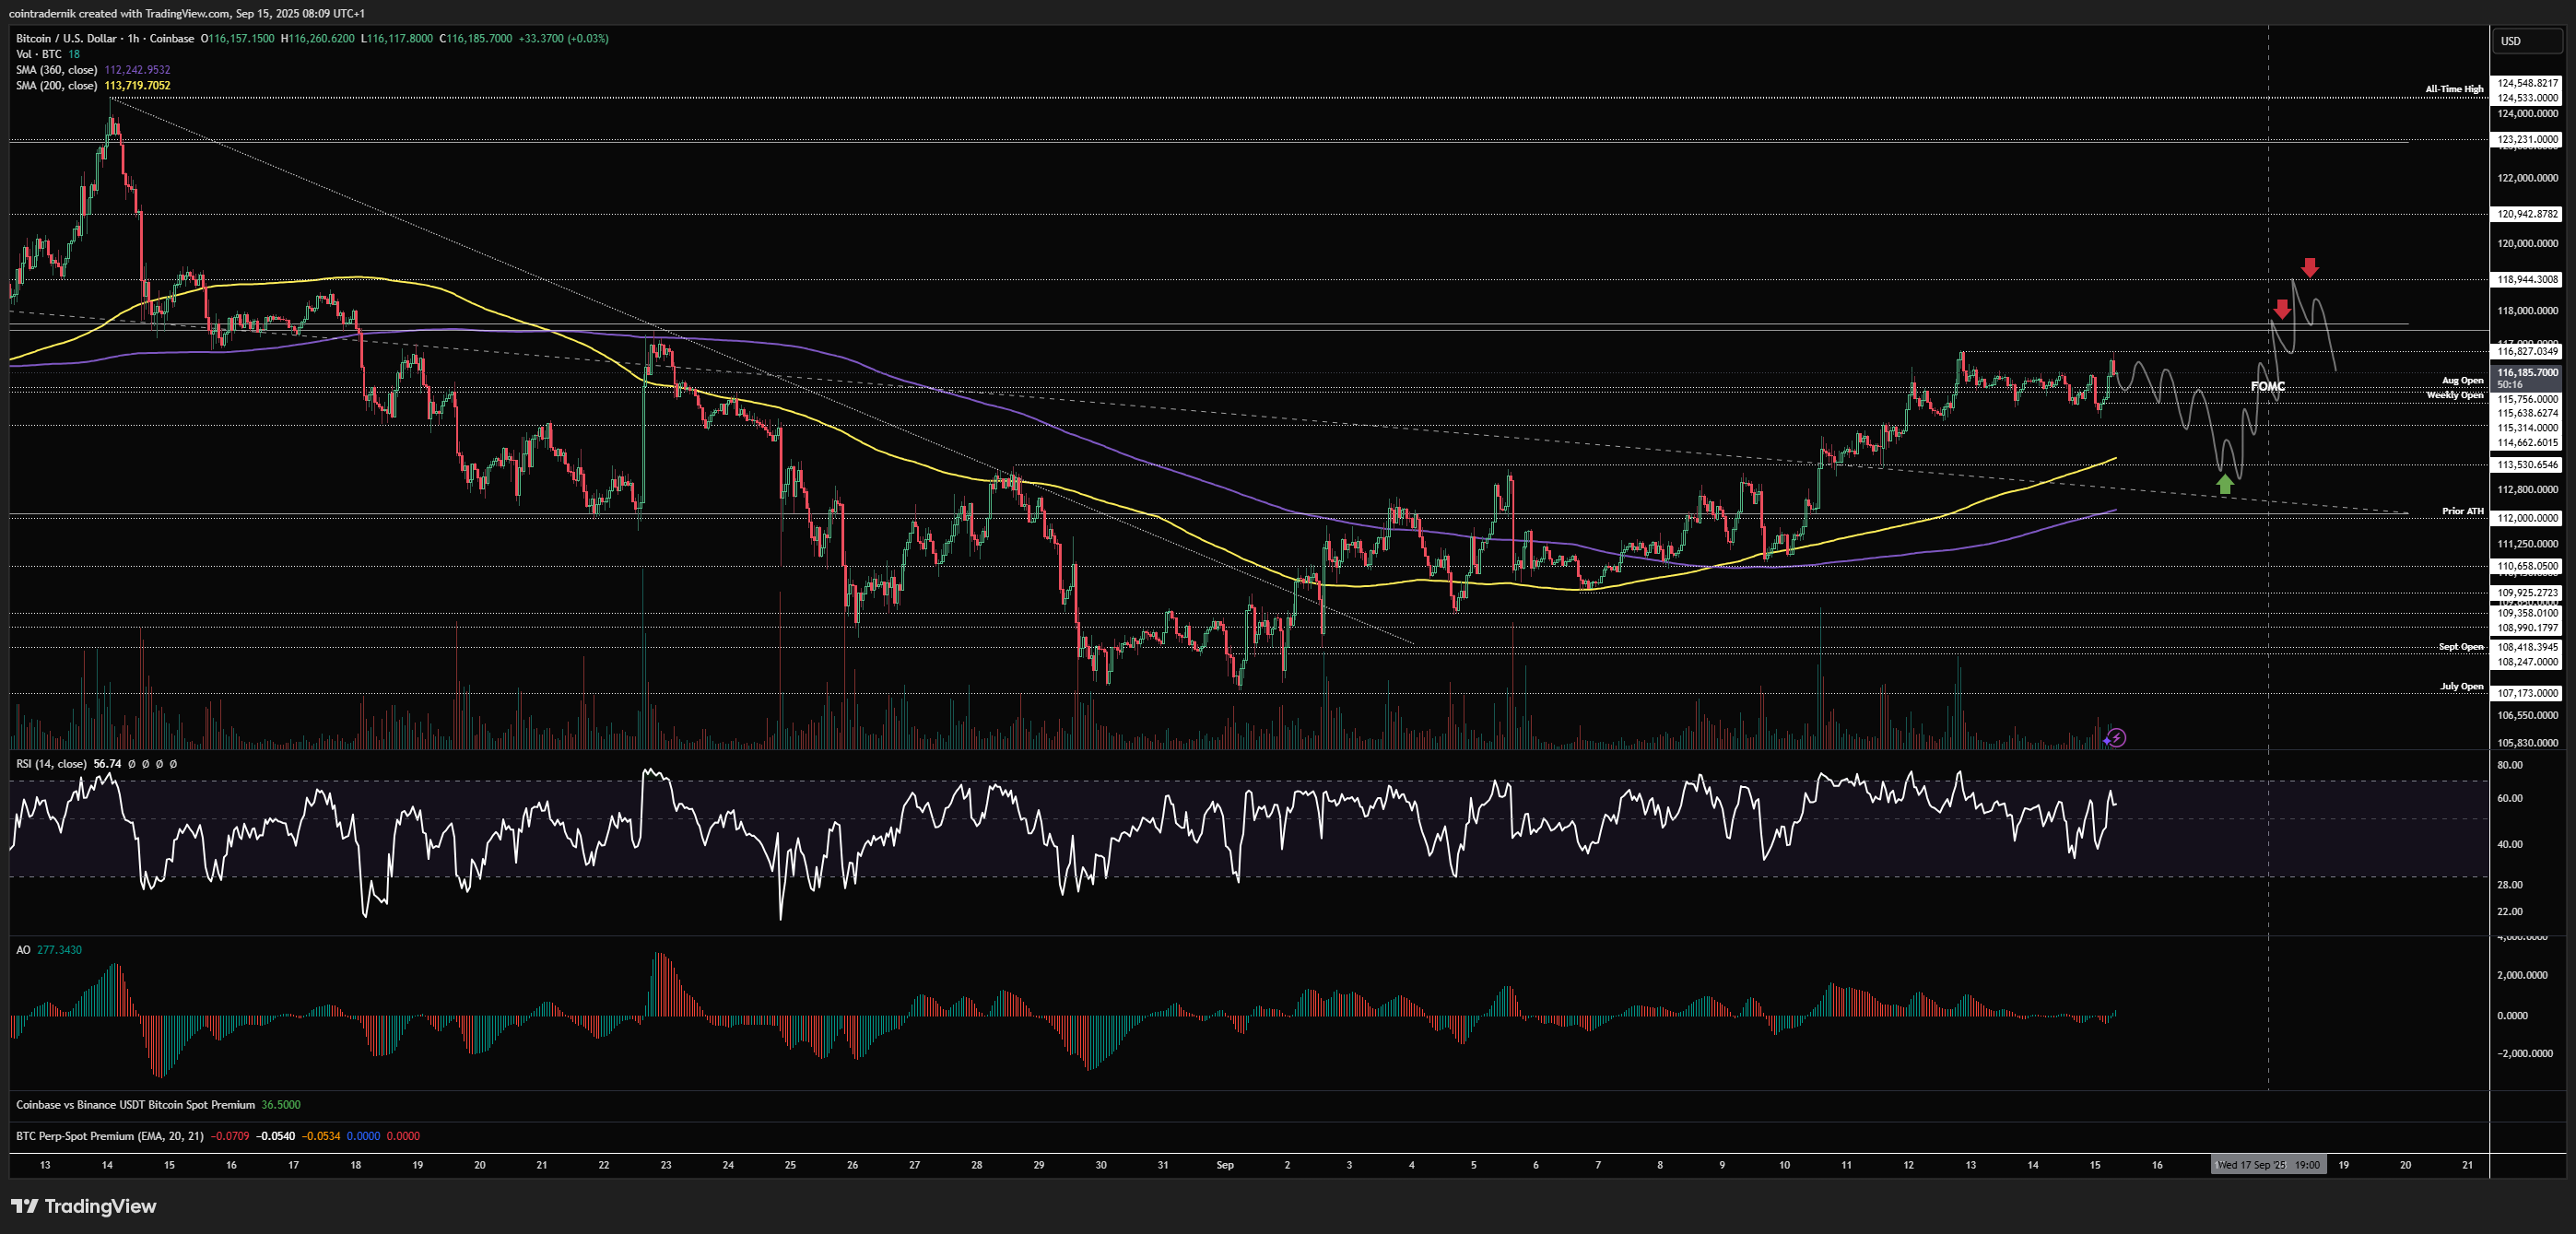This screenshot has width=2576, height=1234.
Task: Select the SMA (360, close) indicator legend
Action: click(x=57, y=70)
